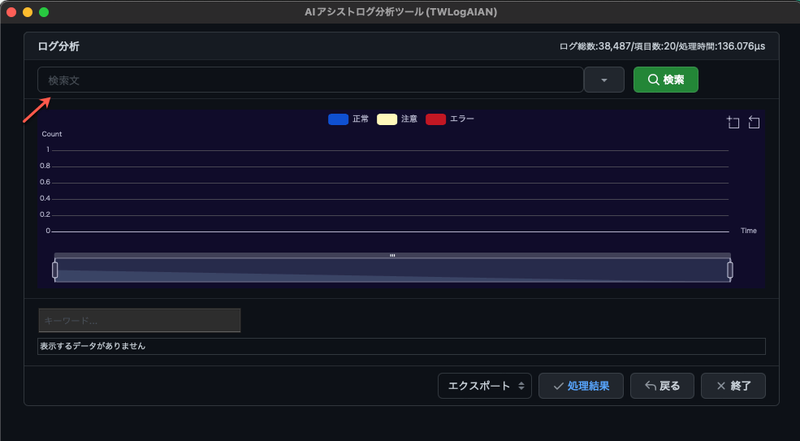Toggle the エラー red legend series
800x441 pixels.
click(449, 119)
